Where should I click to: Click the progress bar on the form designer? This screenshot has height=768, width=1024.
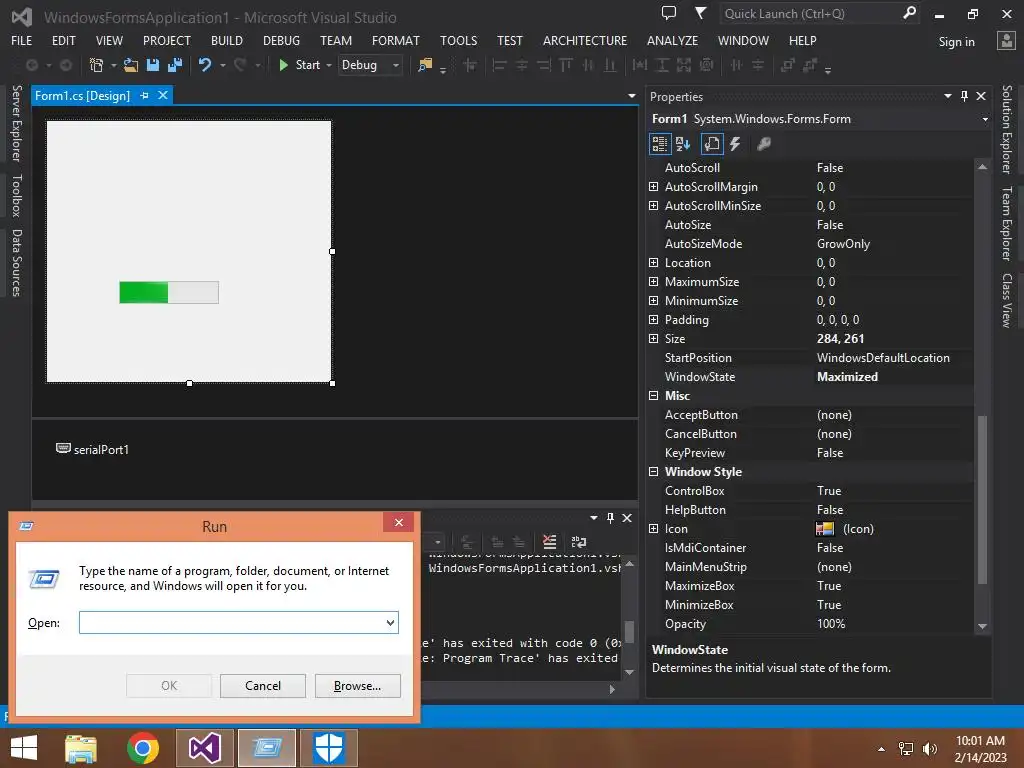coord(169,293)
